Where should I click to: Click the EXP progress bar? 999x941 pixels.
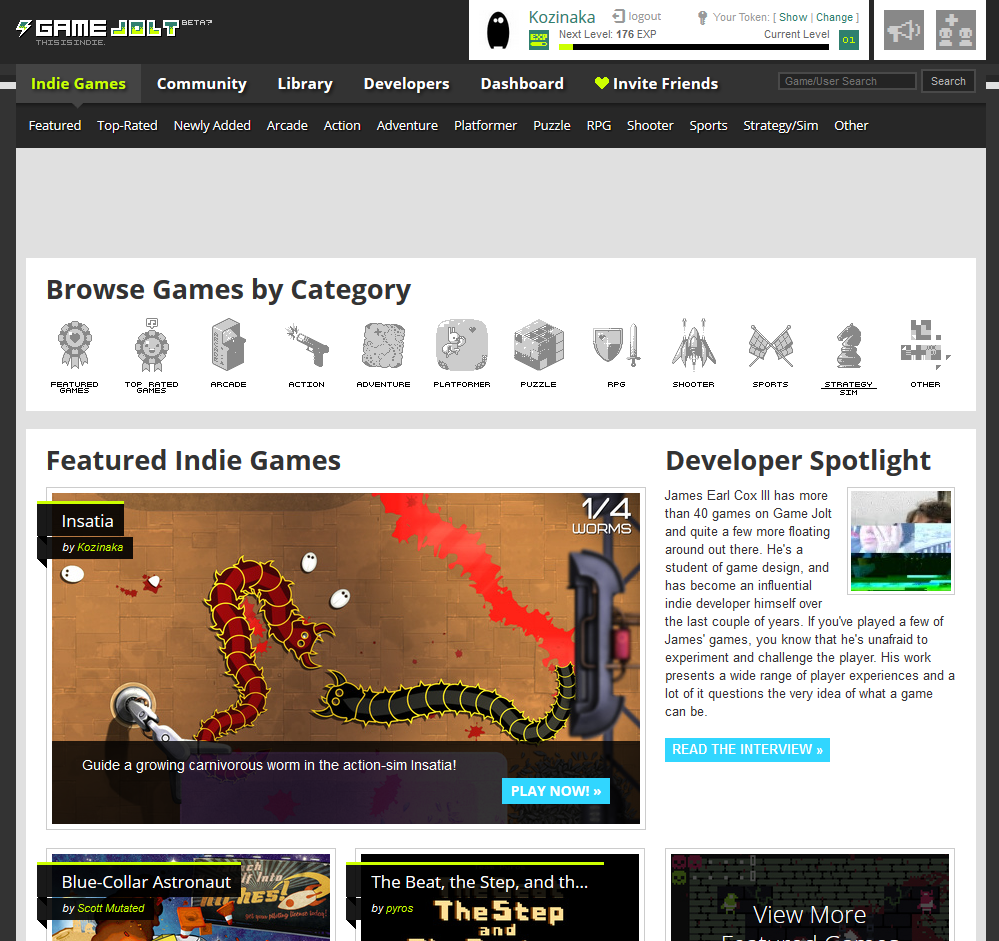point(694,47)
